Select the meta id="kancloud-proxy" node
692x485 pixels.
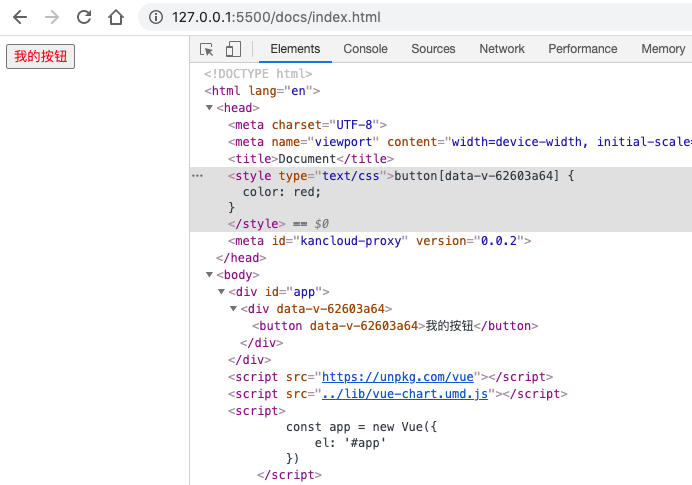pos(380,241)
